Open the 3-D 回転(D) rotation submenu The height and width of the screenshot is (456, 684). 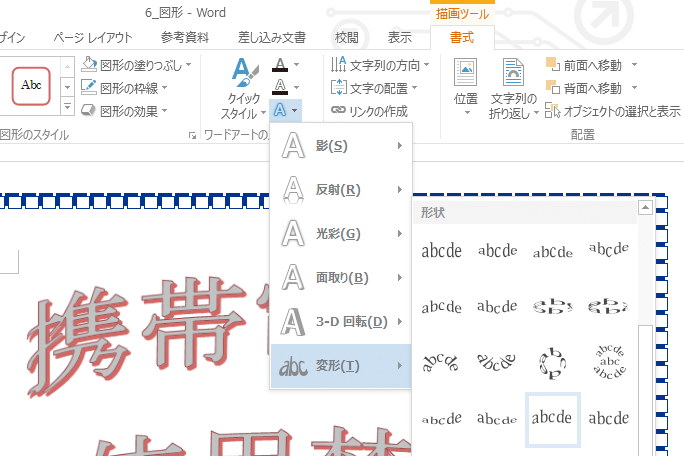[341, 322]
